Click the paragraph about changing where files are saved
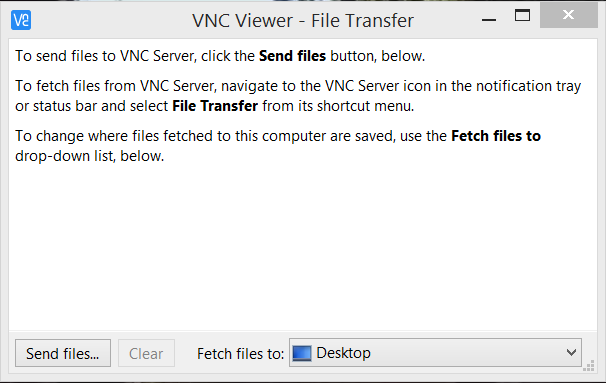 [278, 146]
